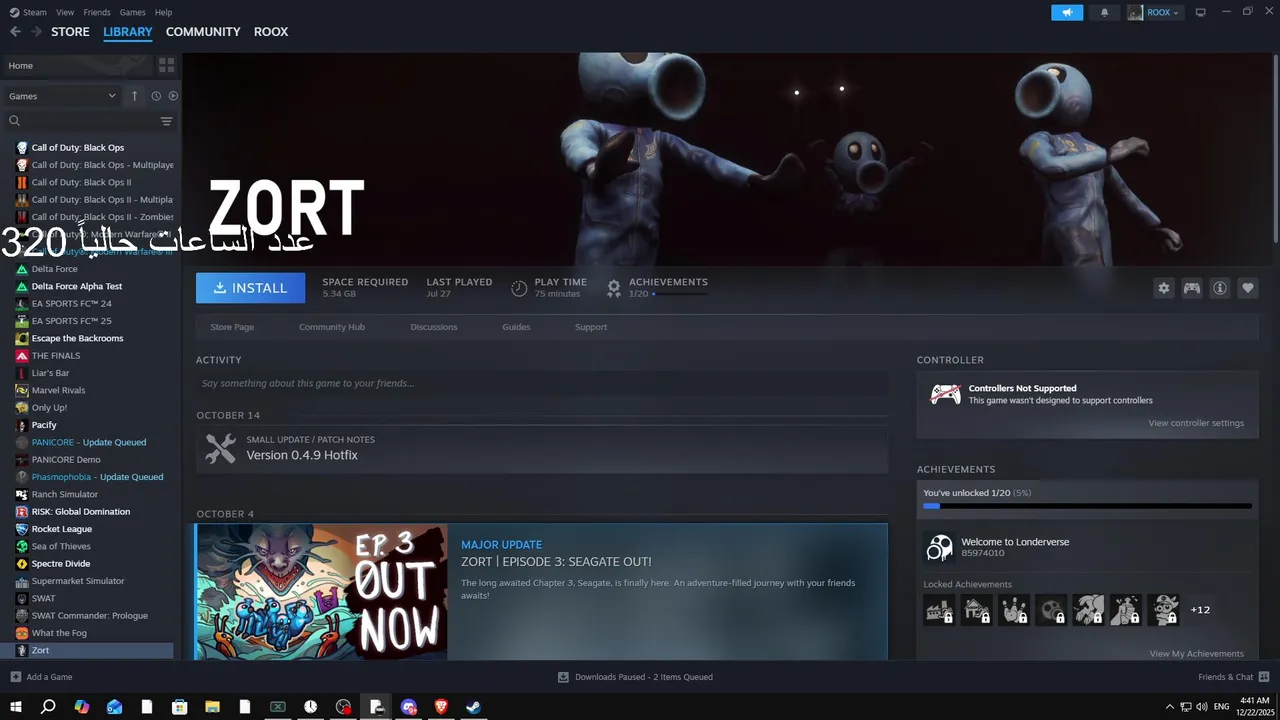Image resolution: width=1280 pixels, height=720 pixels.
Task: Open game settings gear for Zort
Action: click(x=1164, y=288)
